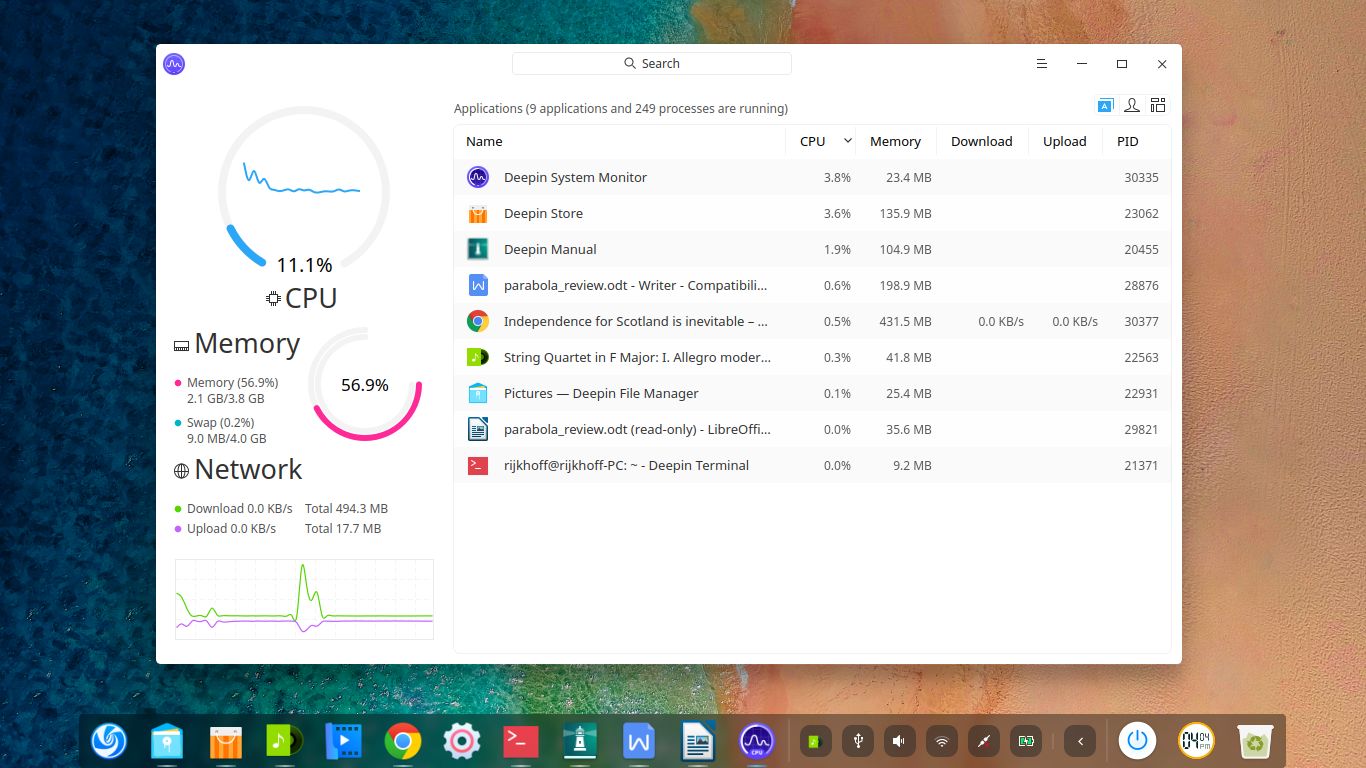Click System Monitor icon in dock
This screenshot has width=1366, height=768.
tap(757, 741)
